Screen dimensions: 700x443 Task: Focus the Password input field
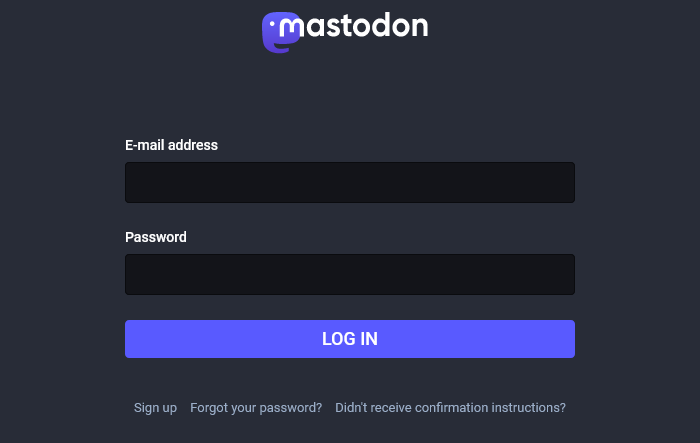350,274
